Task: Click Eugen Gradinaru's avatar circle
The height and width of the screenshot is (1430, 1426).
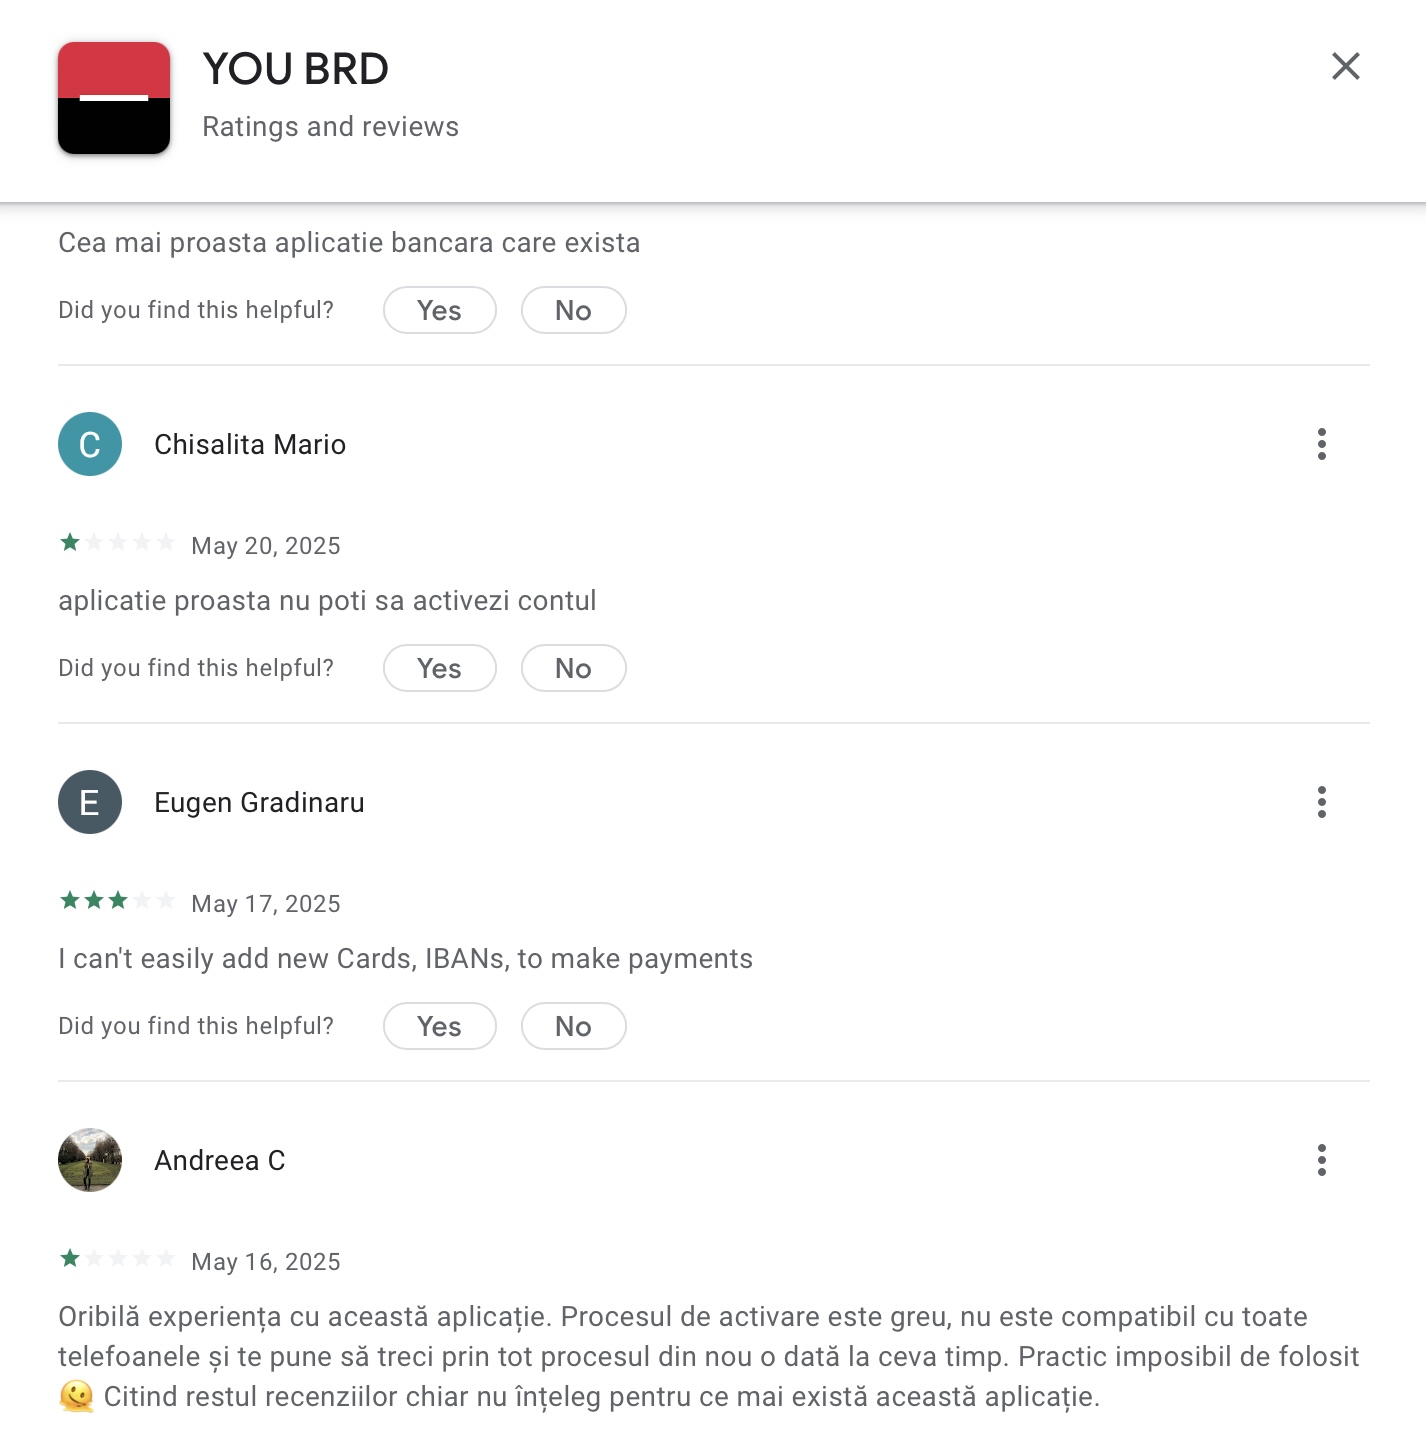Action: tap(90, 802)
